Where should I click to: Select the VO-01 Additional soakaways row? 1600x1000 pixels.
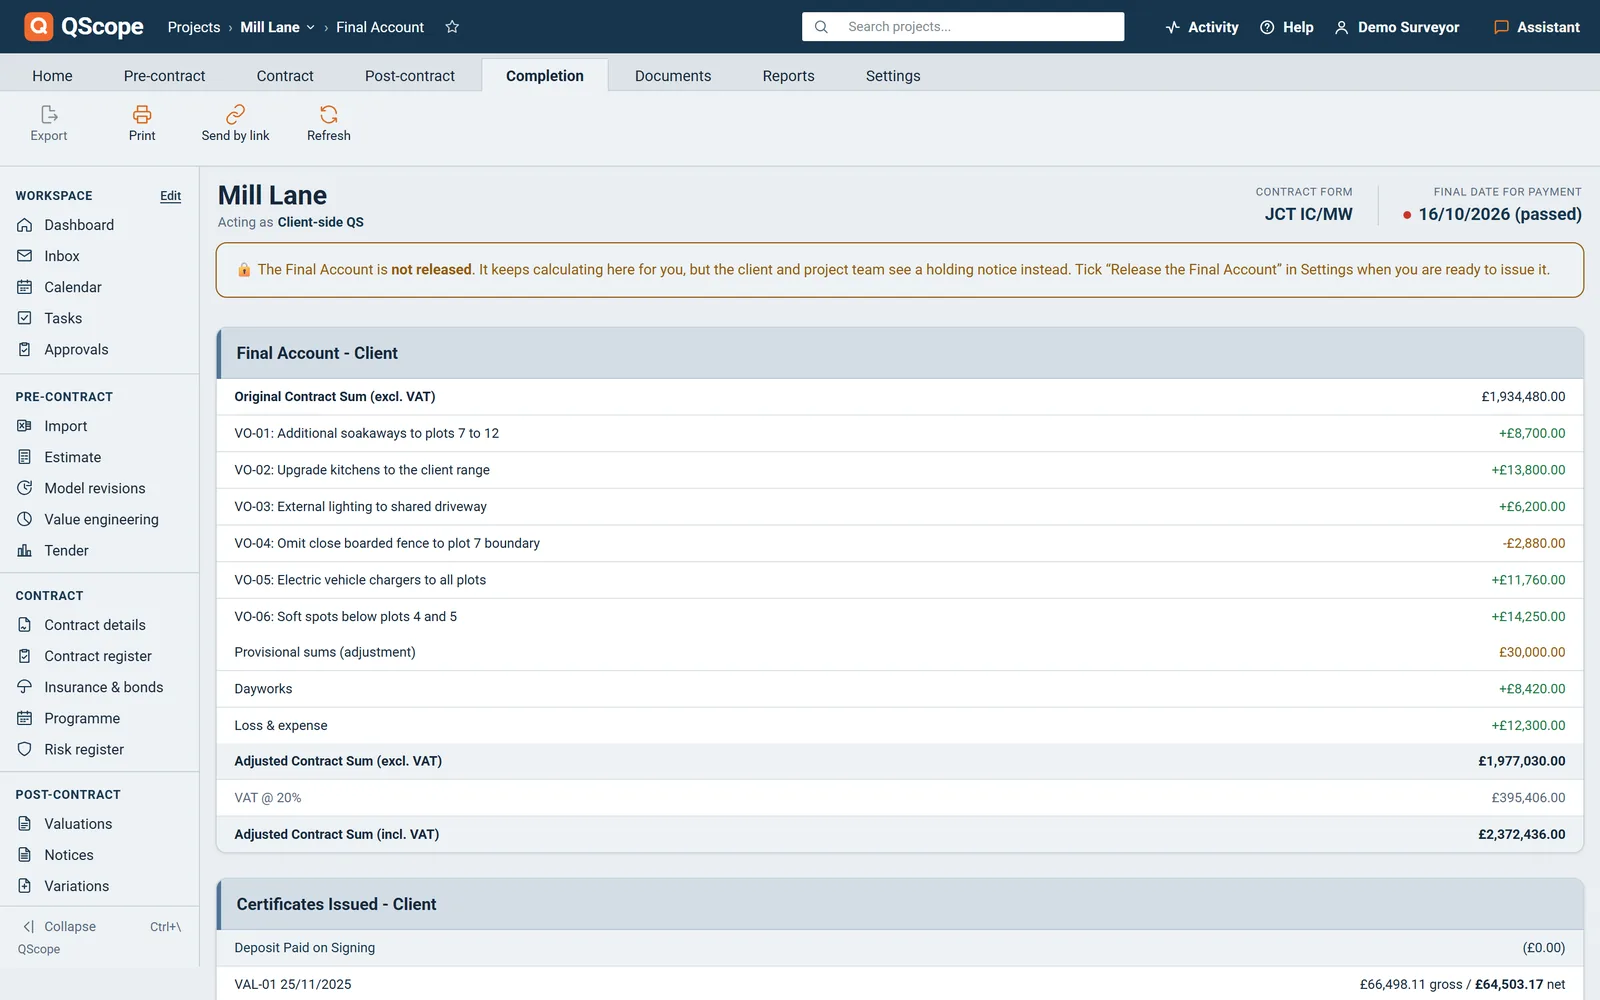click(900, 434)
